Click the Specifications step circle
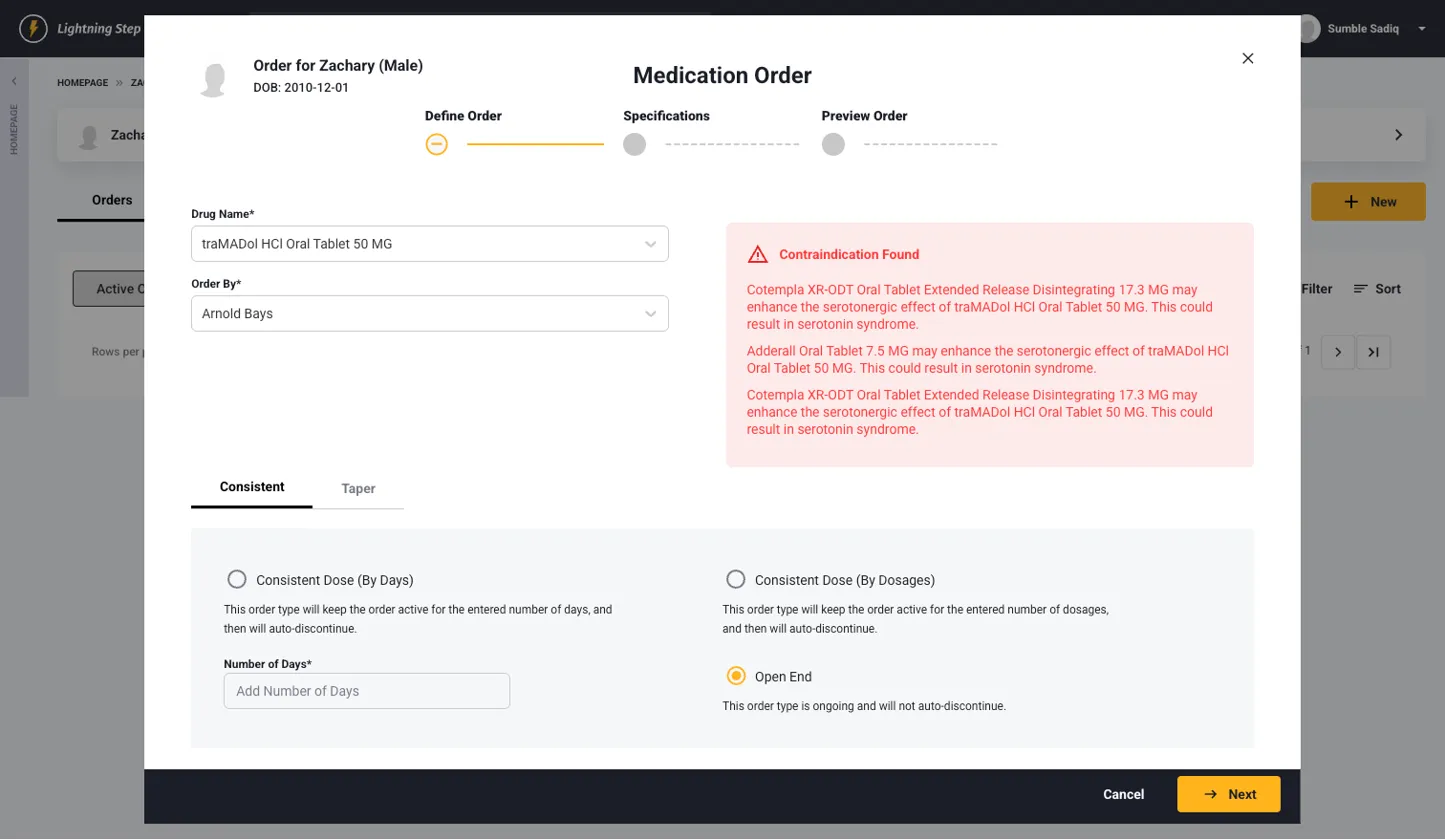 click(634, 144)
